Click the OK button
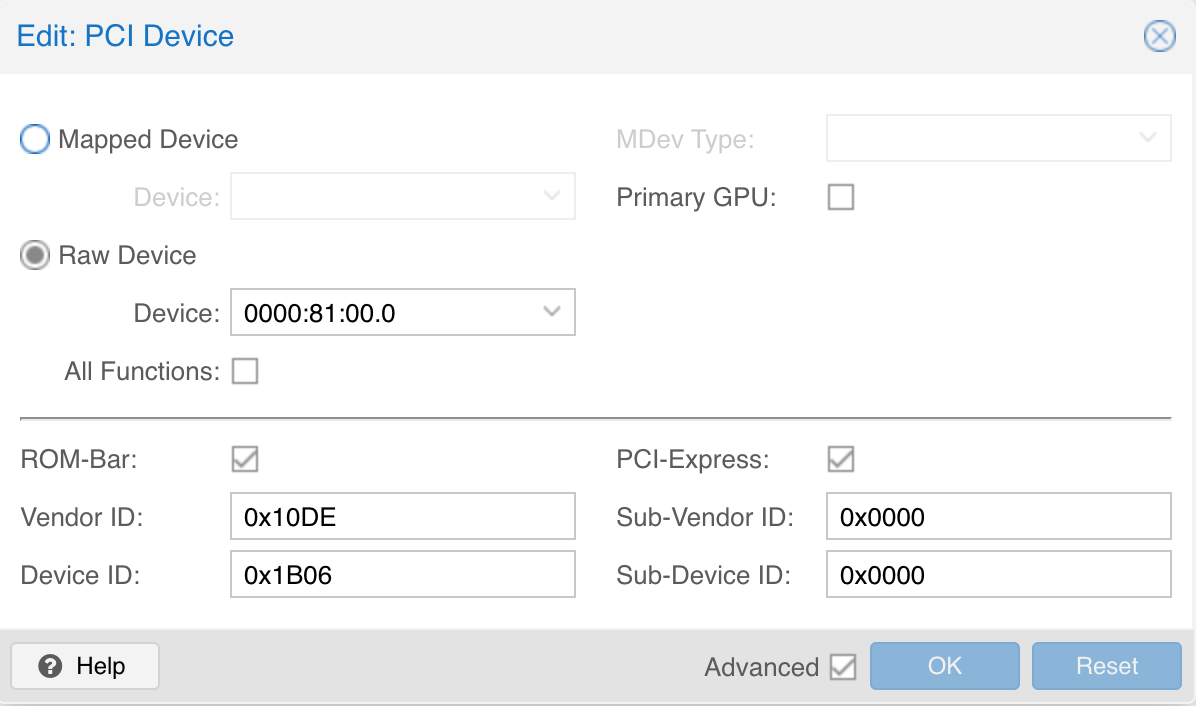Screen dimensions: 1196x706 pyautogui.click(x=944, y=666)
